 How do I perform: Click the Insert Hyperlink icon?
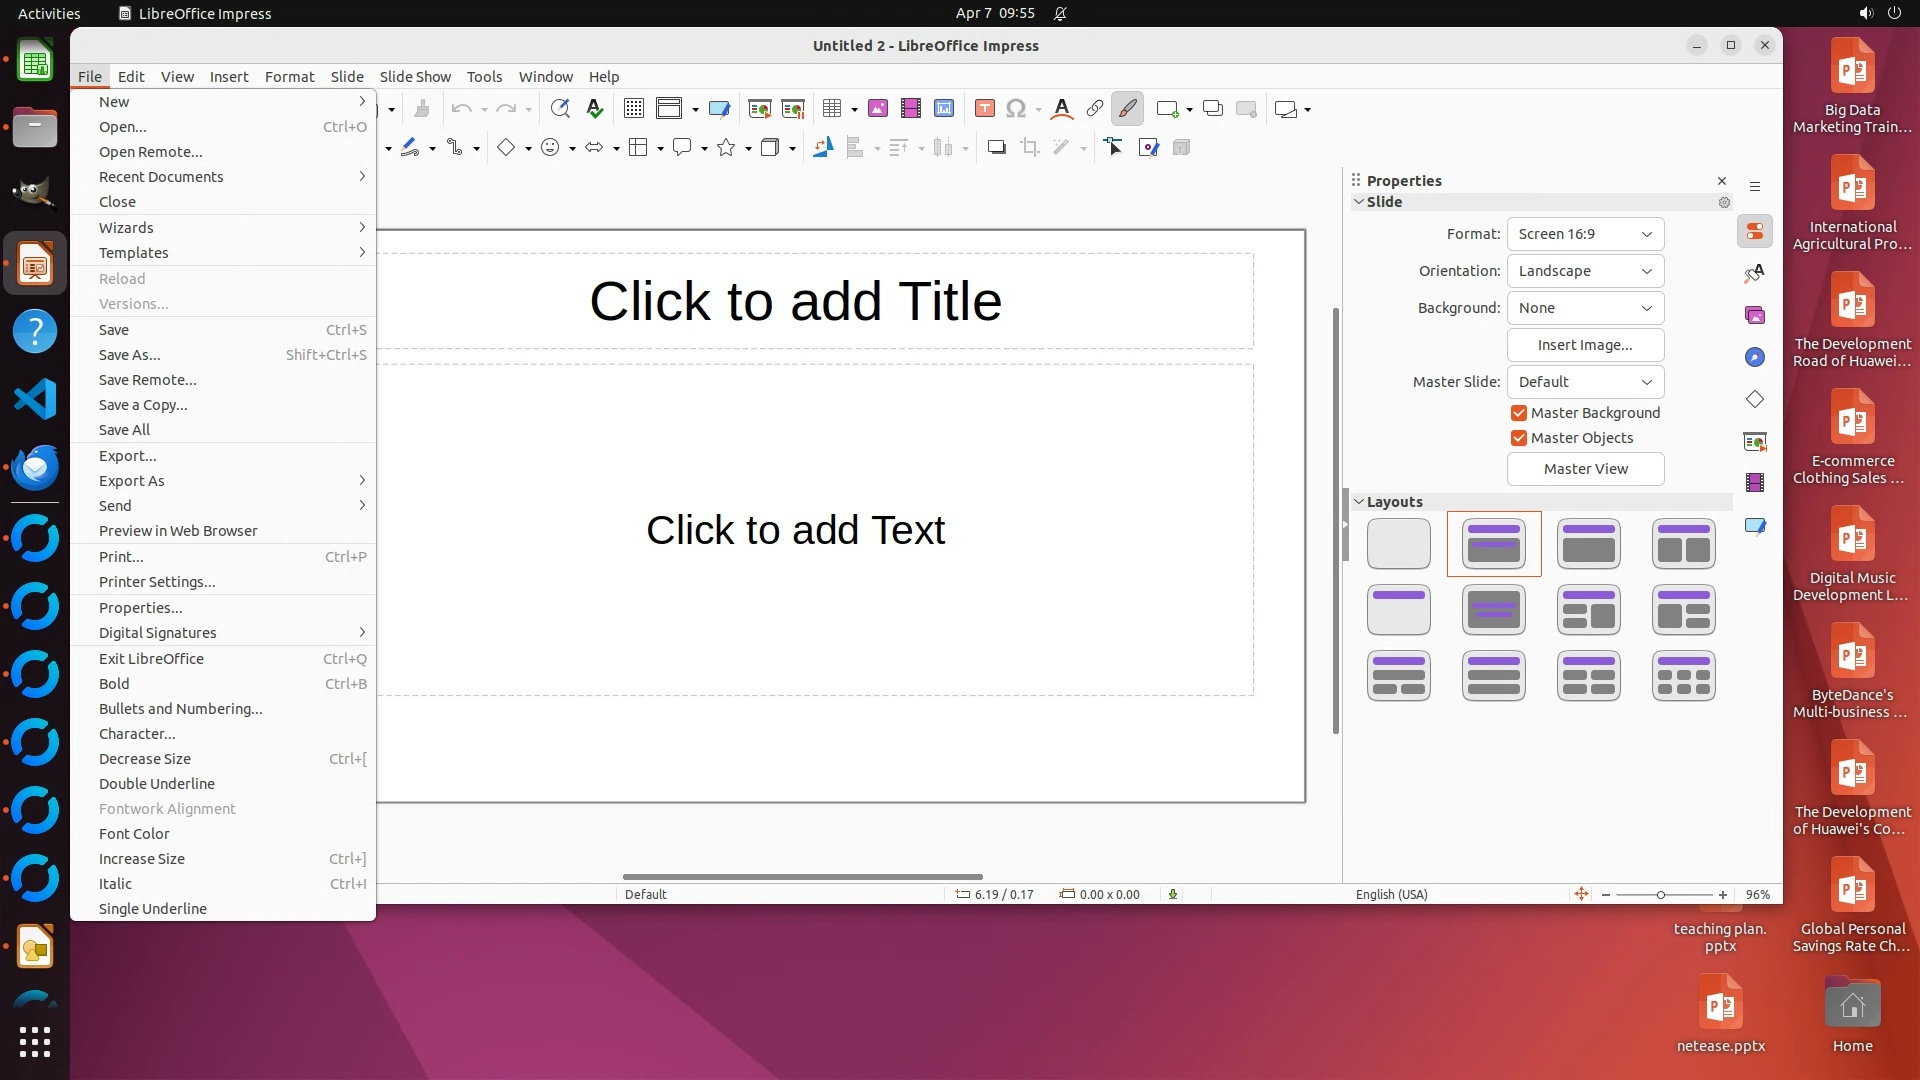point(1094,109)
